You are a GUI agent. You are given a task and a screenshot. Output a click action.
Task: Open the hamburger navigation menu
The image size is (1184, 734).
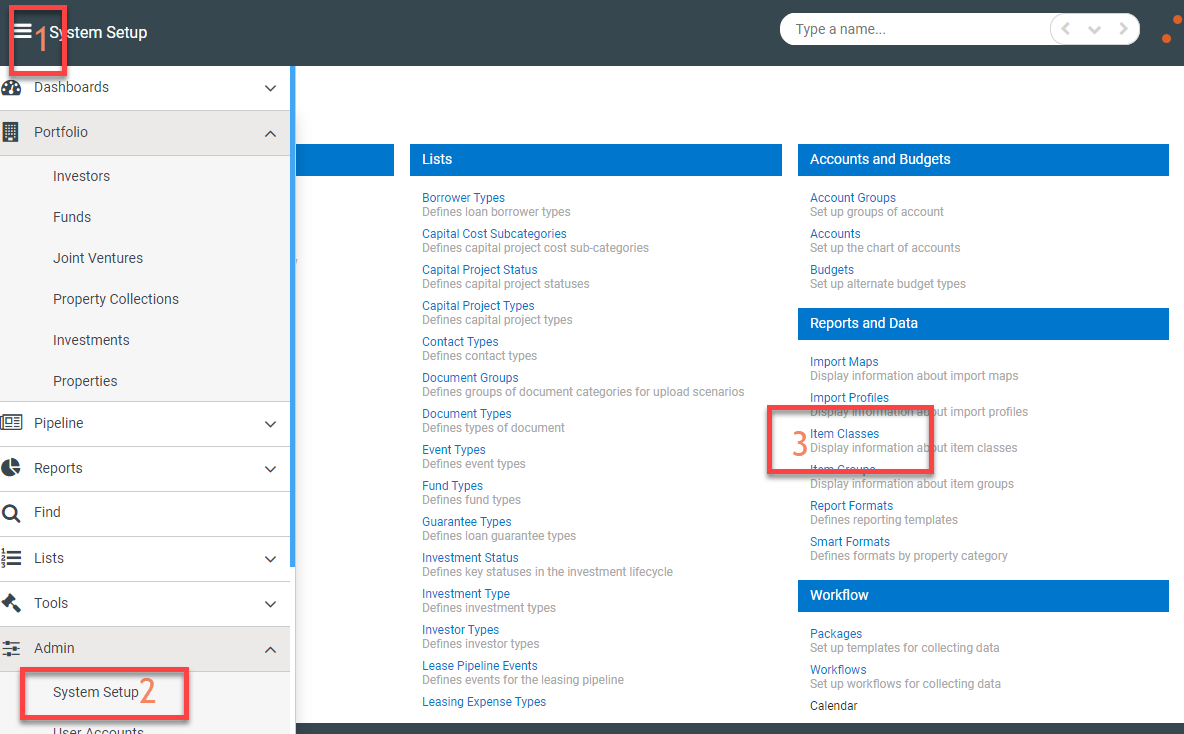23,31
